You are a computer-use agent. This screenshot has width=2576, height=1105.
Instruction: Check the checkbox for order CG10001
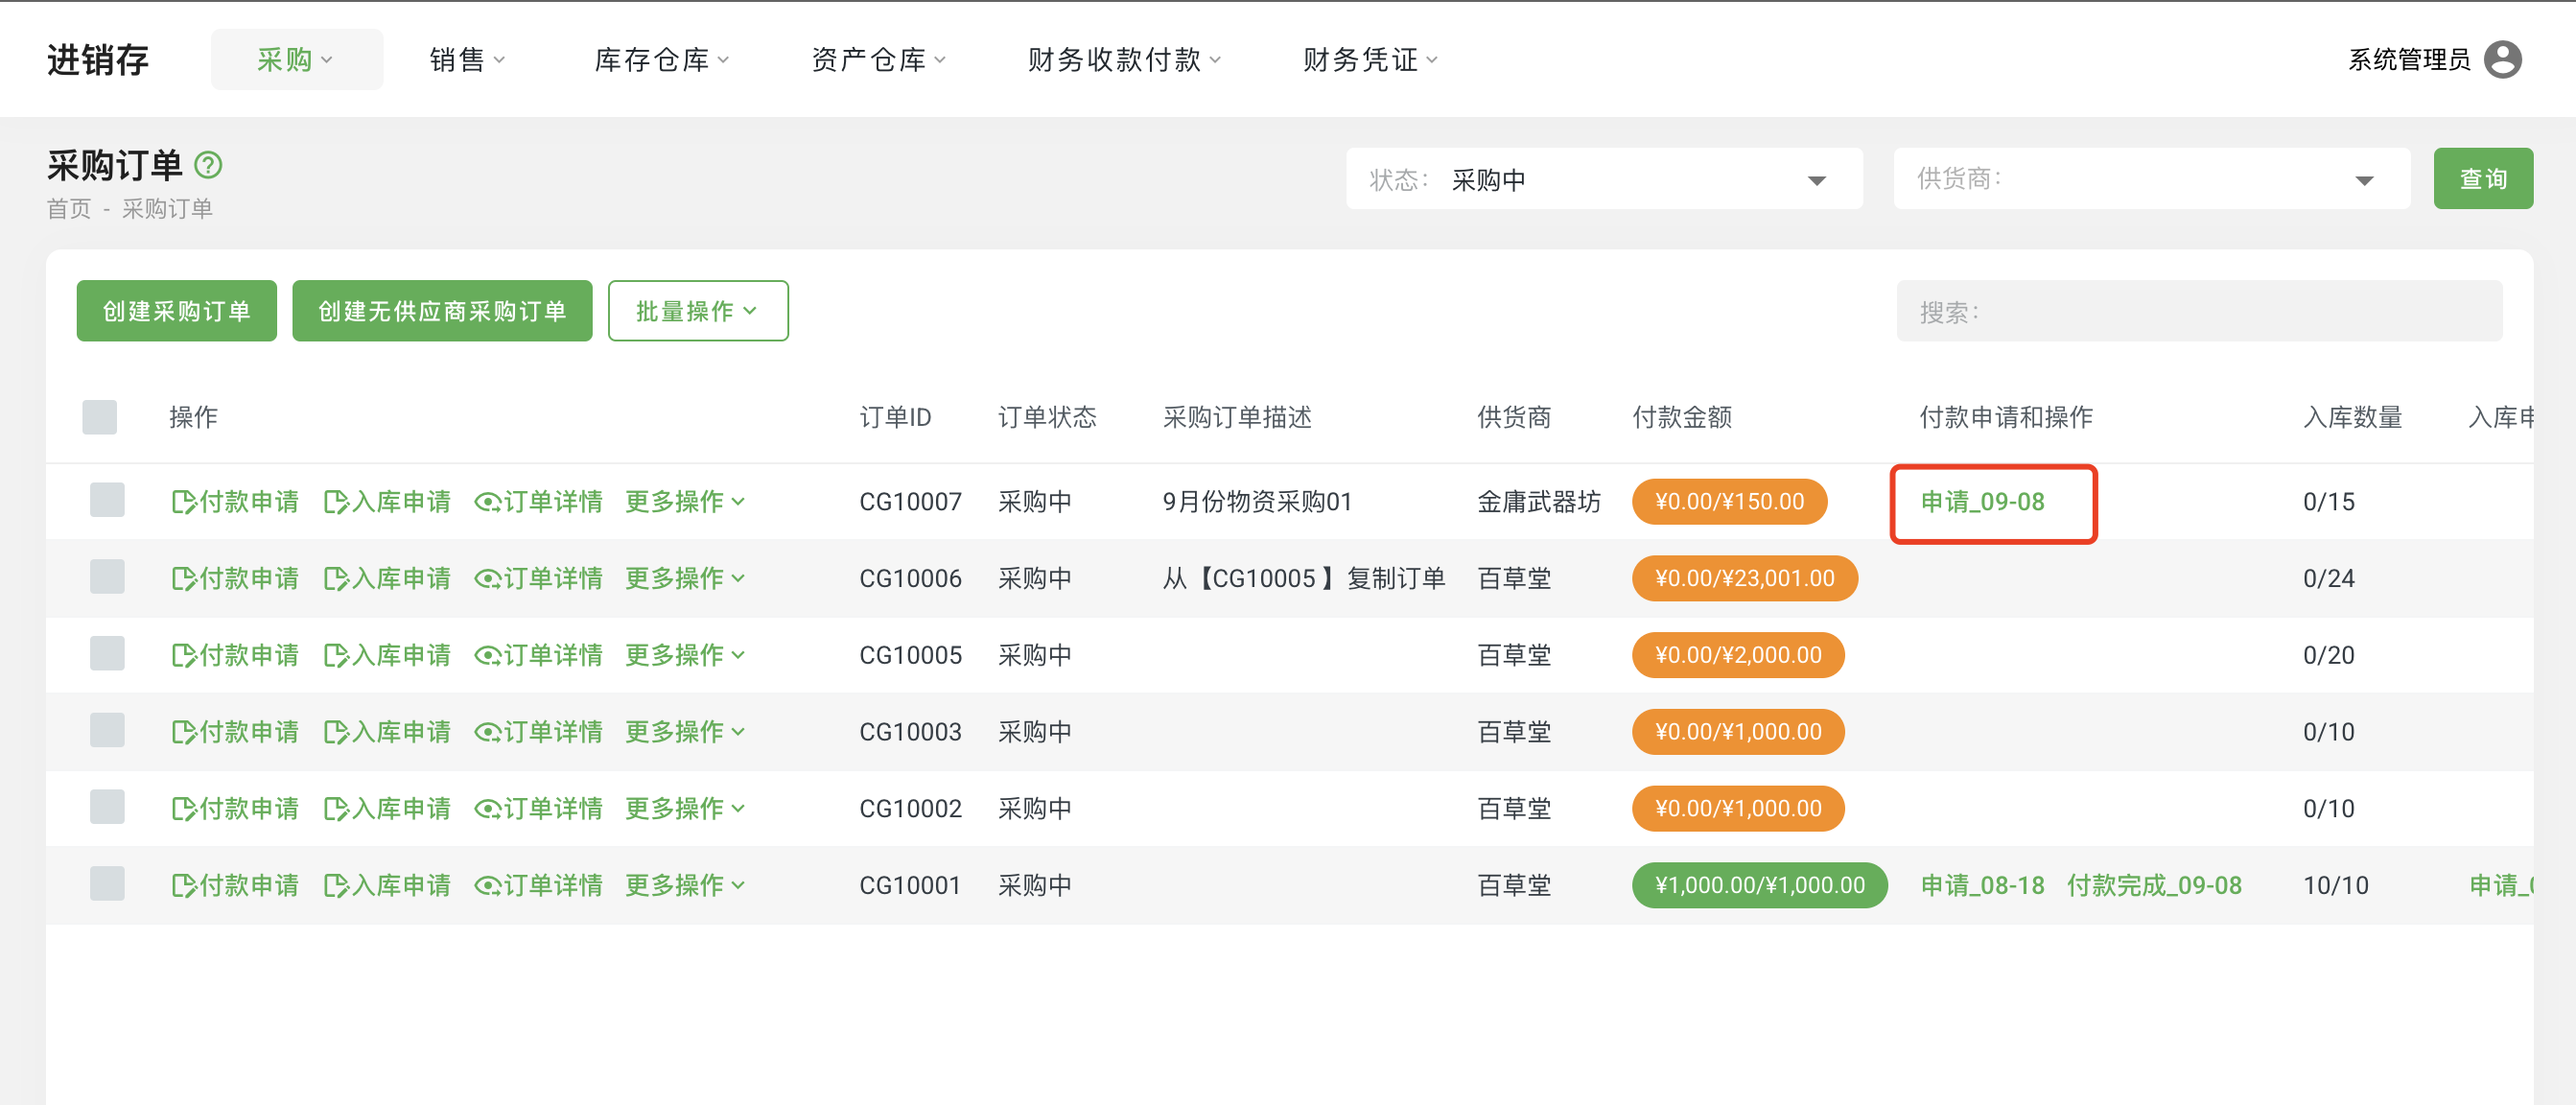tap(106, 884)
